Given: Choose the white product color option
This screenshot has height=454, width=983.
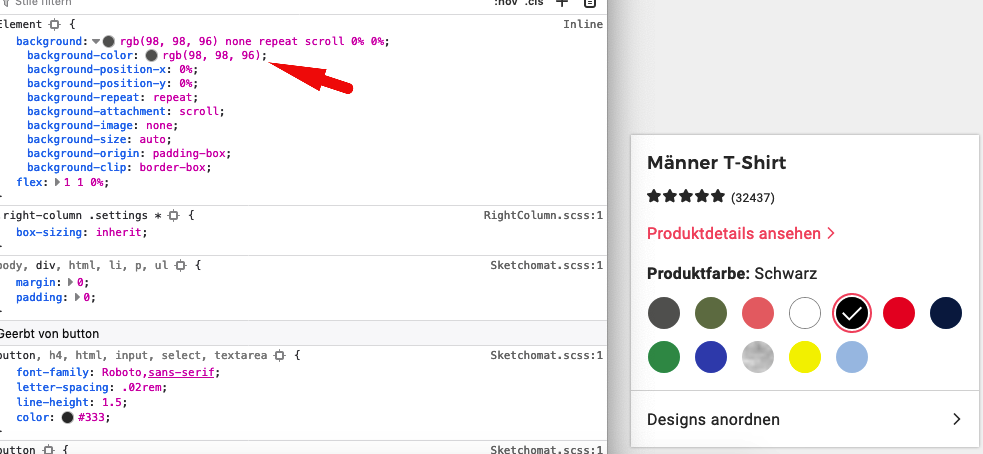Looking at the screenshot, I should [805, 313].
